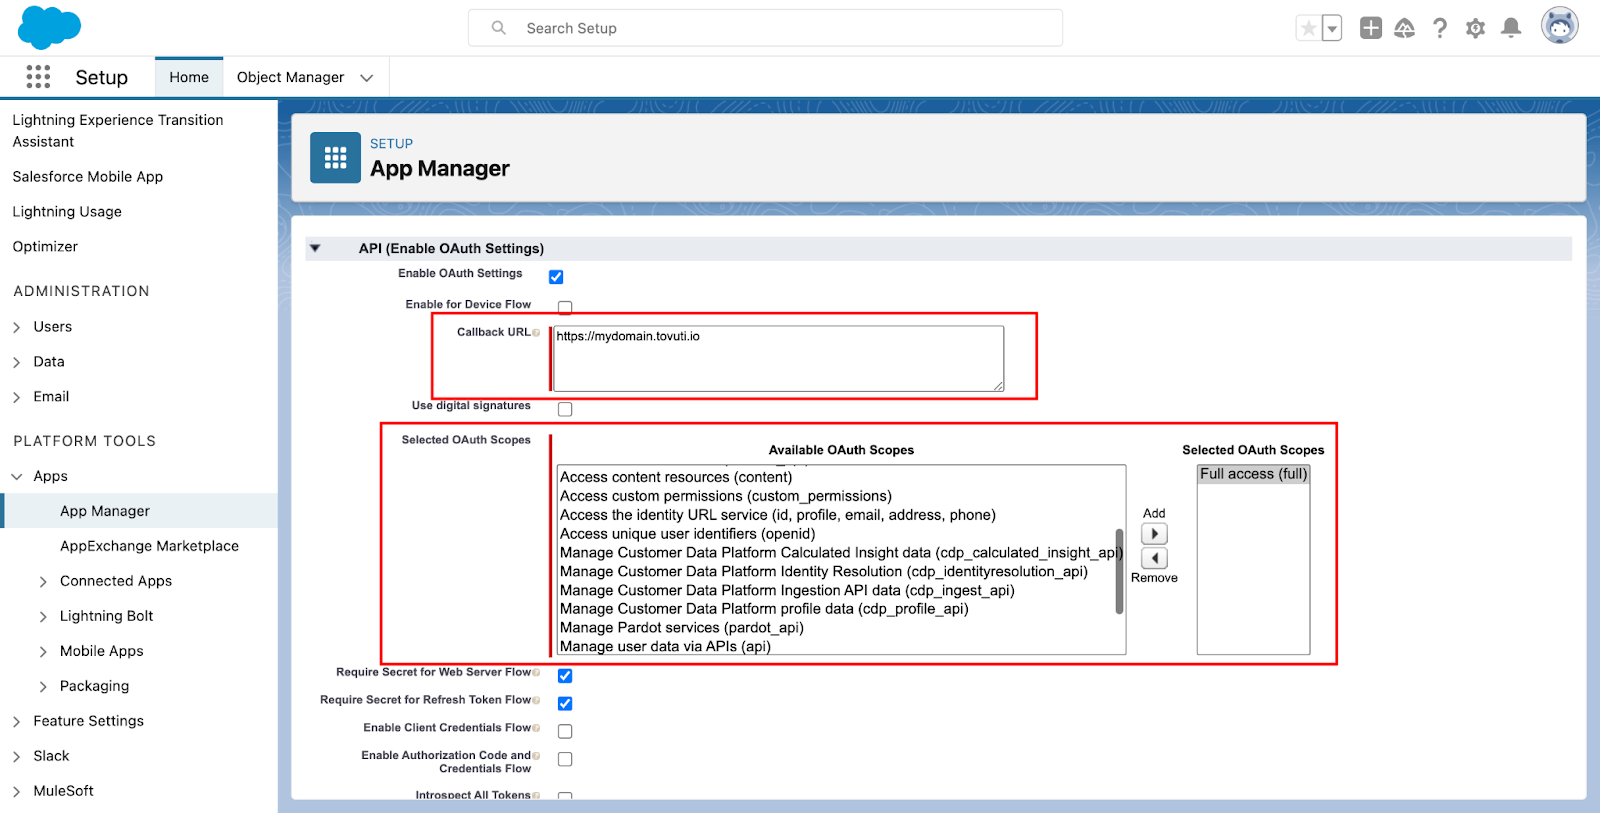Click Require Secret for Web Server Flow help icon
Screen dimensions: 1600x813
(536, 672)
